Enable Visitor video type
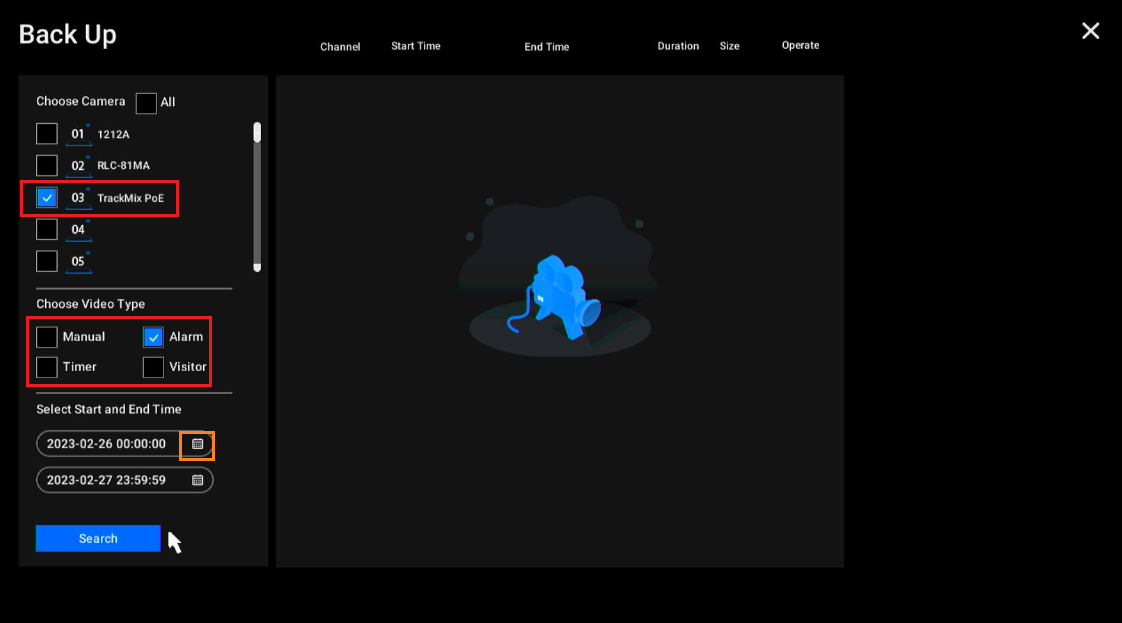Screen dimensions: 1122x623 [153, 367]
